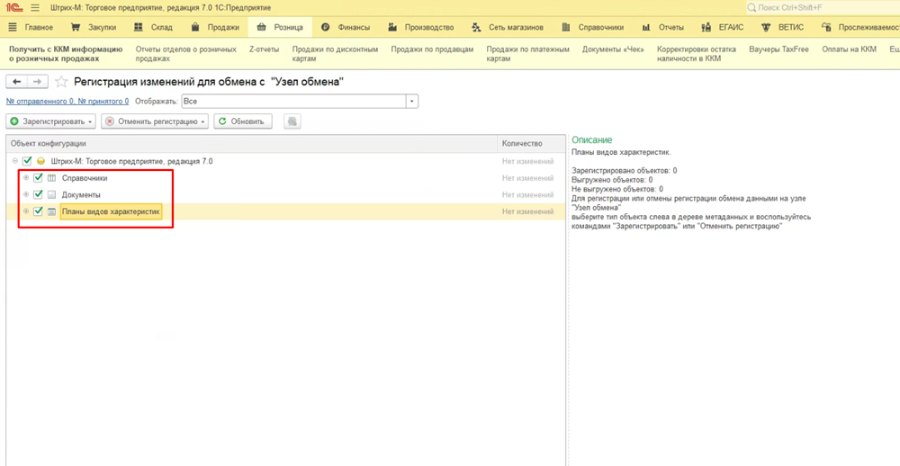This screenshot has width=900, height=466.
Task: Click the Количество column header
Action: pyautogui.click(x=532, y=143)
